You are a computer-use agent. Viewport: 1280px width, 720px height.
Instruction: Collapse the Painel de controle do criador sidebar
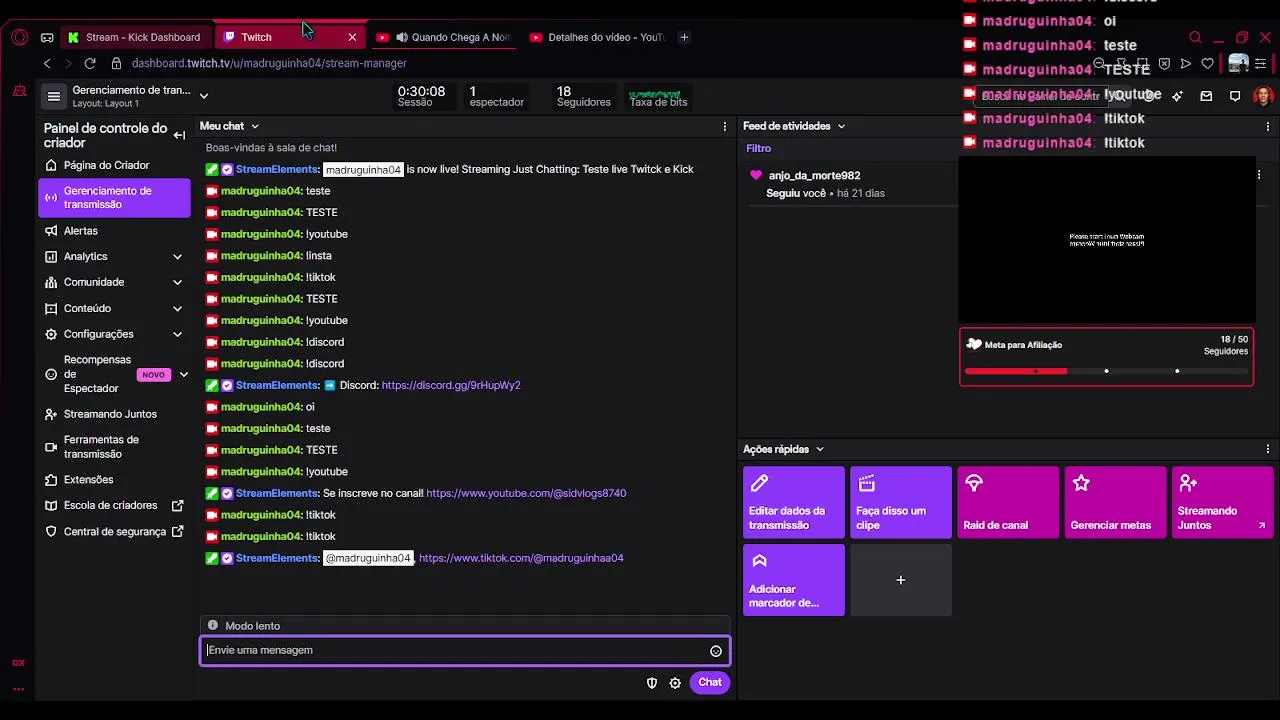[x=179, y=135]
